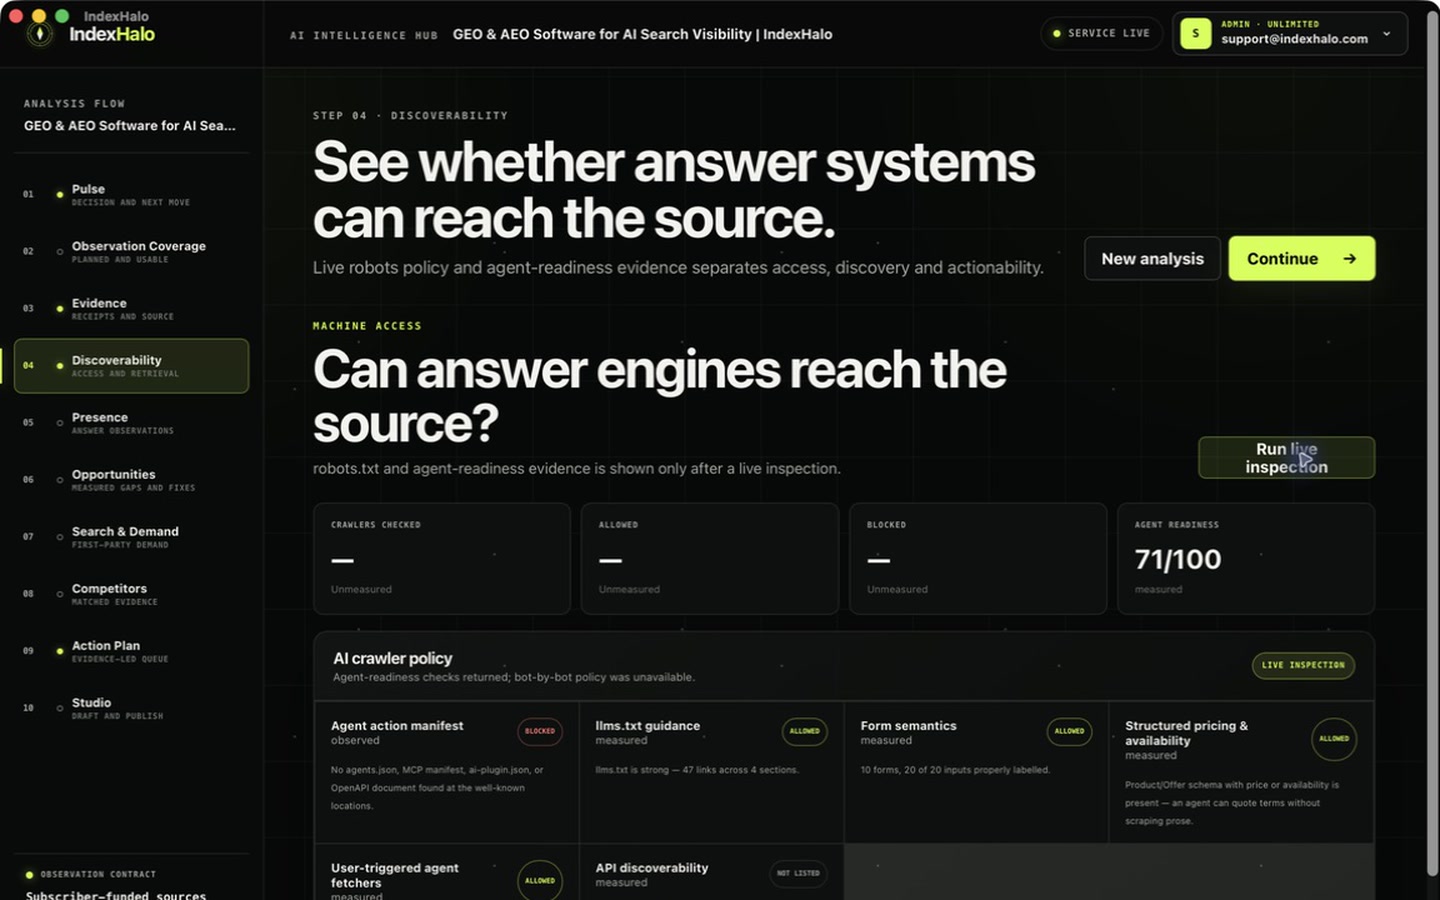Open the Presence step
This screenshot has width=1440, height=900.
pyautogui.click(x=131, y=422)
